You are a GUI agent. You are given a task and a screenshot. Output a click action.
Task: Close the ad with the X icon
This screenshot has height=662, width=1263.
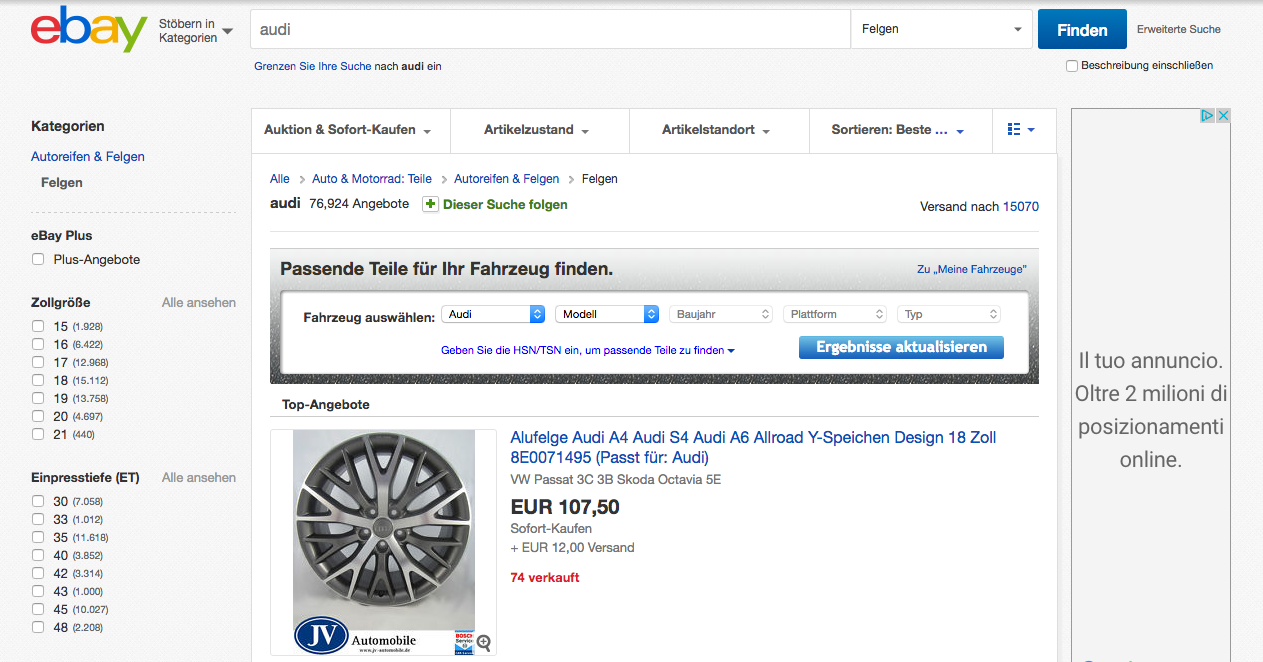[1223, 116]
